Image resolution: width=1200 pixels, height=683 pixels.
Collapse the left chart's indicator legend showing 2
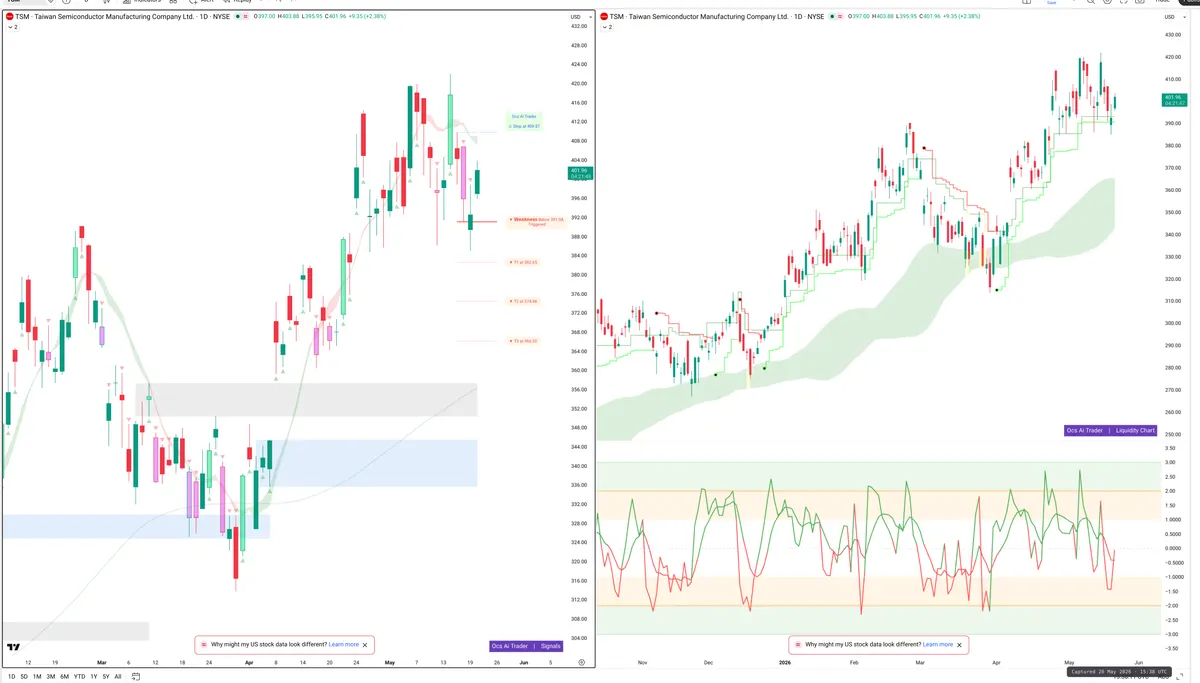pos(13,27)
